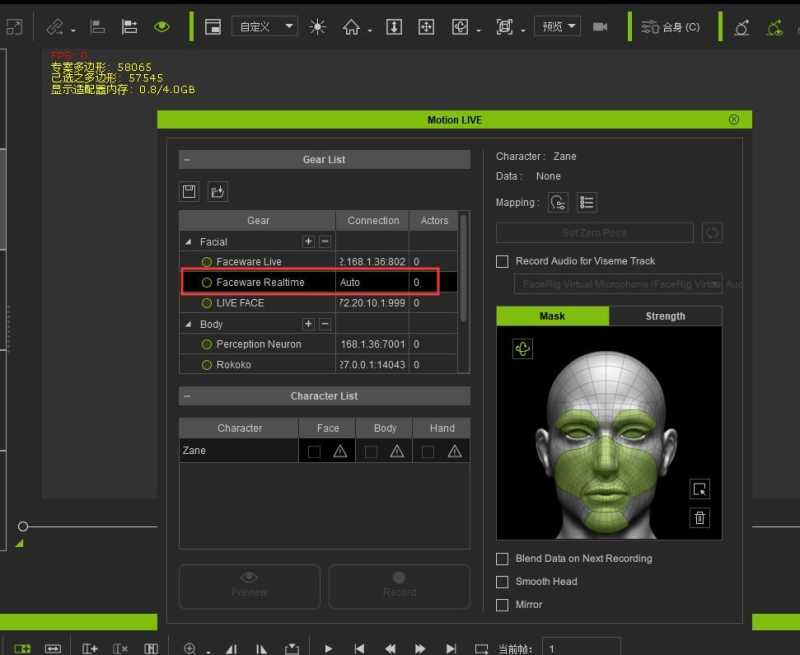This screenshot has height=655, width=800.
Task: Click the select-all icon in mask panel
Action: [x=700, y=489]
